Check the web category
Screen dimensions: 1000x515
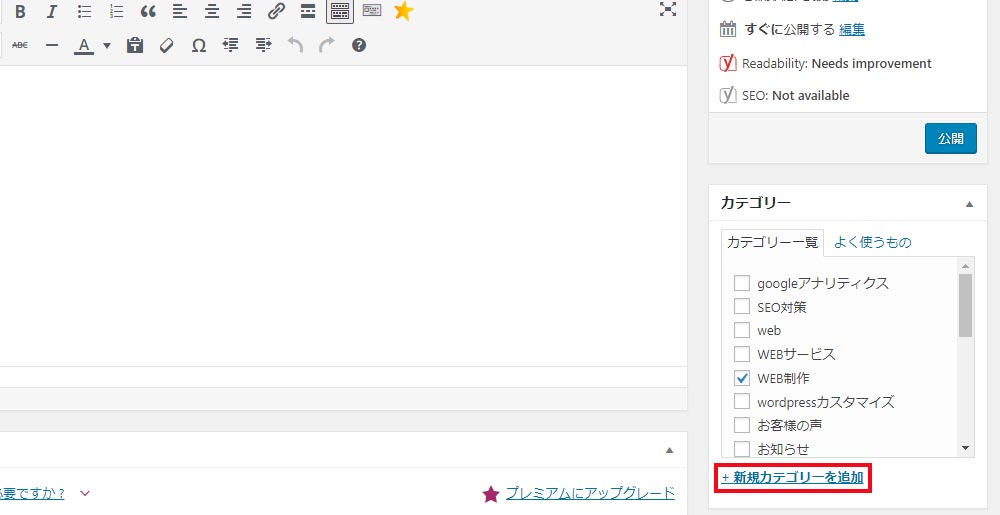pyautogui.click(x=742, y=330)
